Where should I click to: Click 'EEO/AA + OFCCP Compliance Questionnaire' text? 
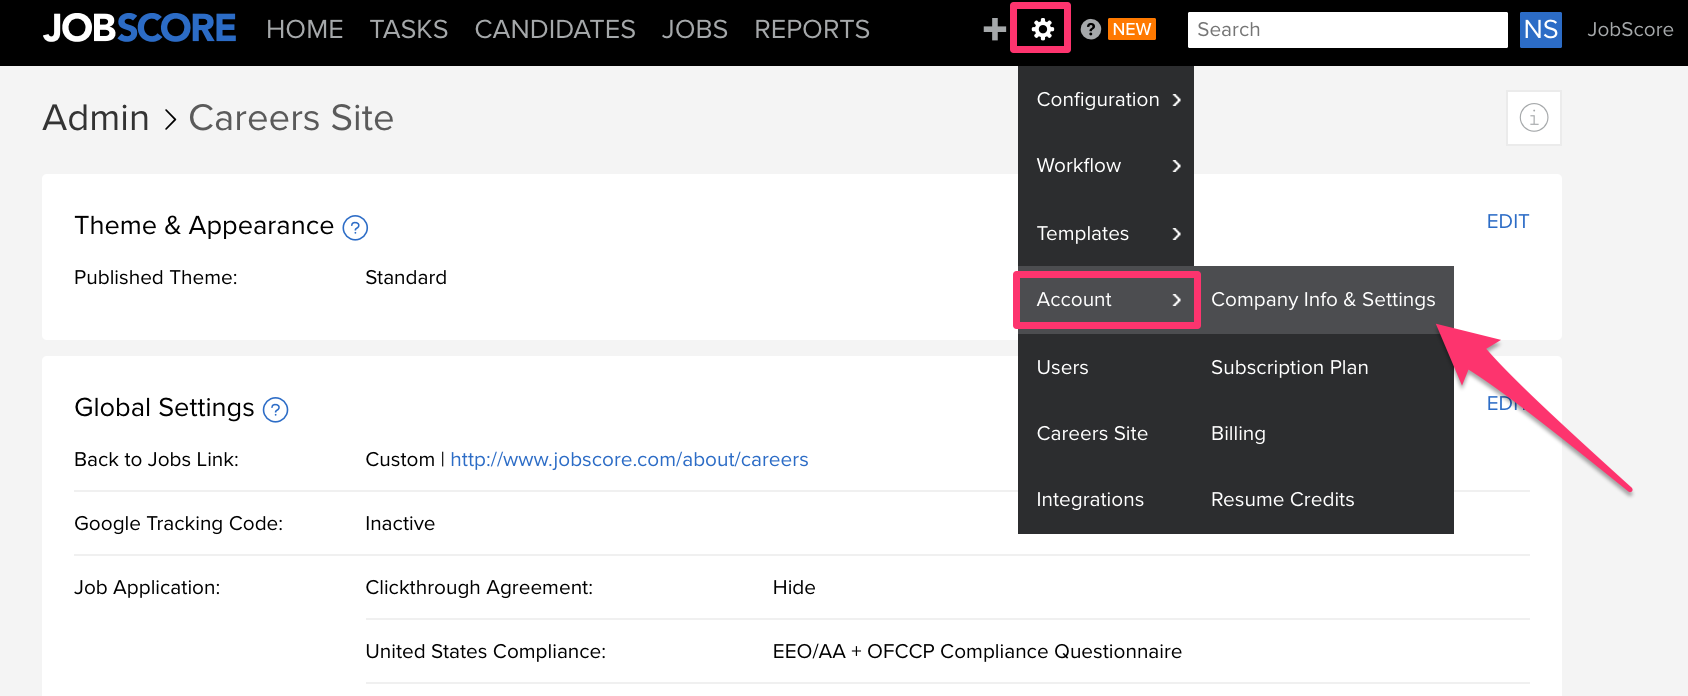click(977, 652)
